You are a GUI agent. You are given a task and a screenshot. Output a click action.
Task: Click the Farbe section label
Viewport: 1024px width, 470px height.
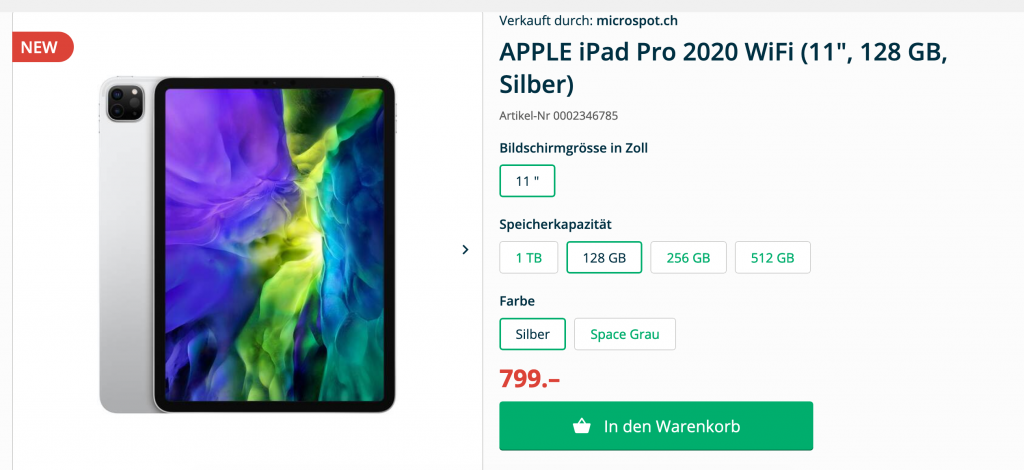(517, 301)
